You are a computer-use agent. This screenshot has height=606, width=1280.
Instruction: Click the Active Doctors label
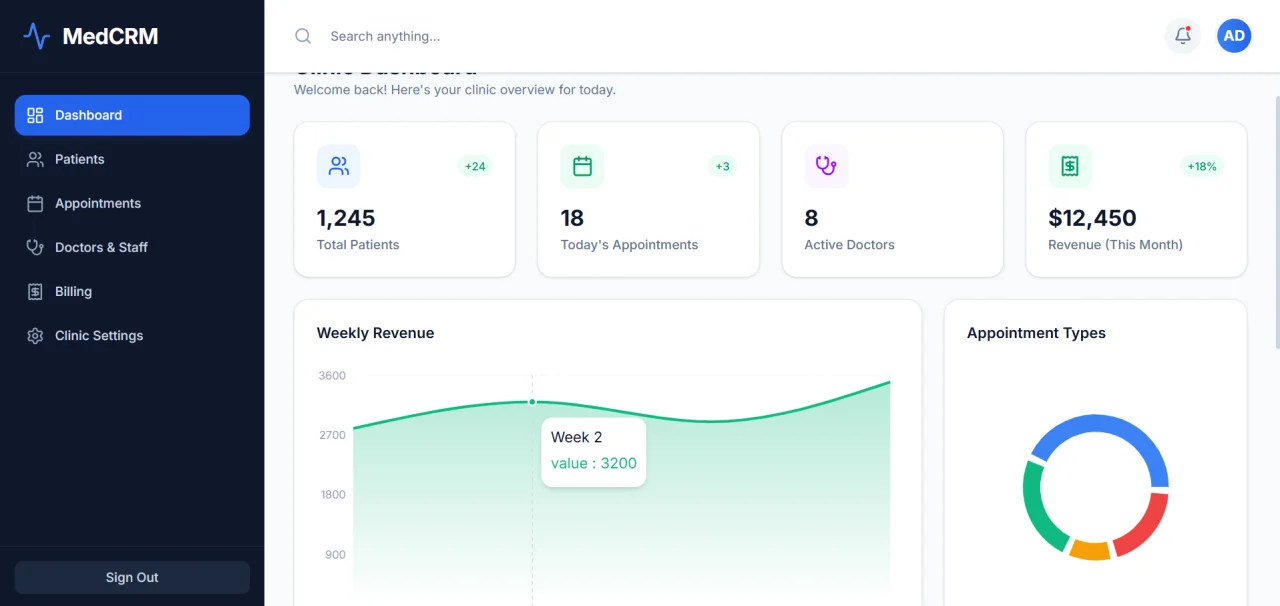[849, 244]
